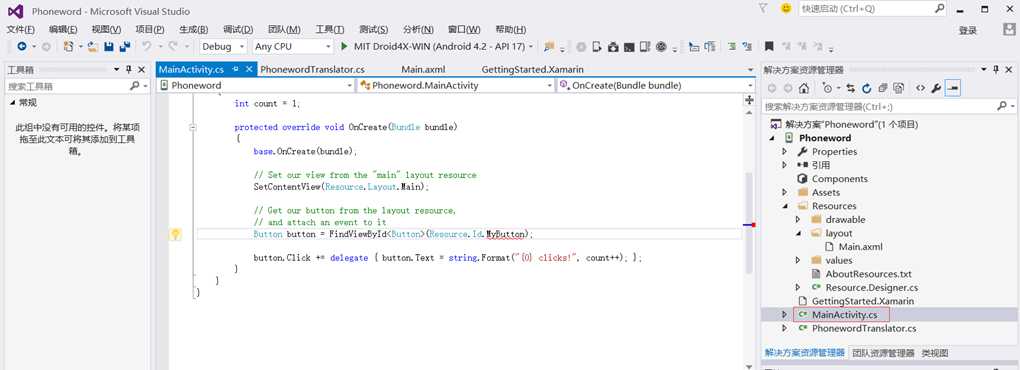1020x370 pixels.
Task: Select MainActivity.cs in Solution Explorer
Action: 844,315
